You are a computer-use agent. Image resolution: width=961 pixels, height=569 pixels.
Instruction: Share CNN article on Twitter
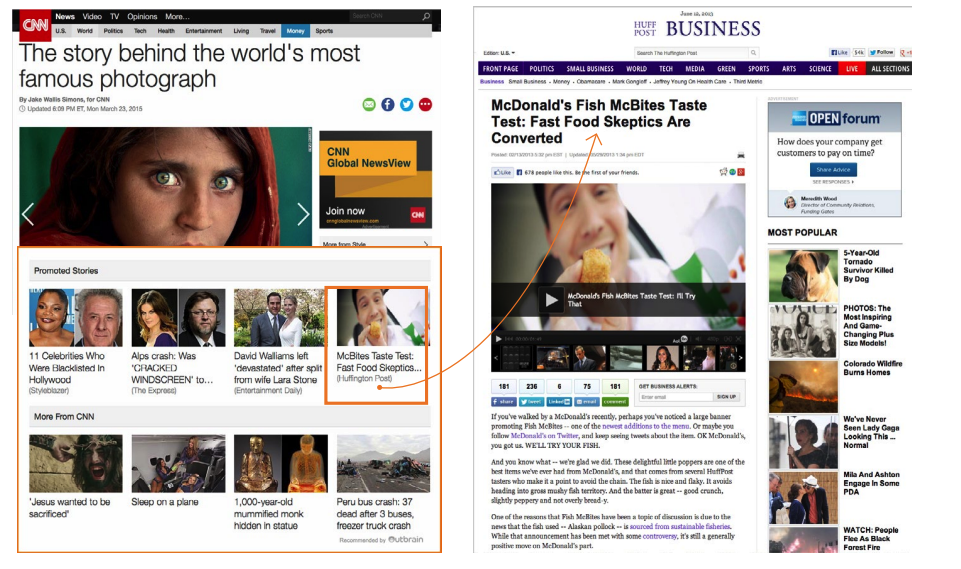[x=407, y=105]
